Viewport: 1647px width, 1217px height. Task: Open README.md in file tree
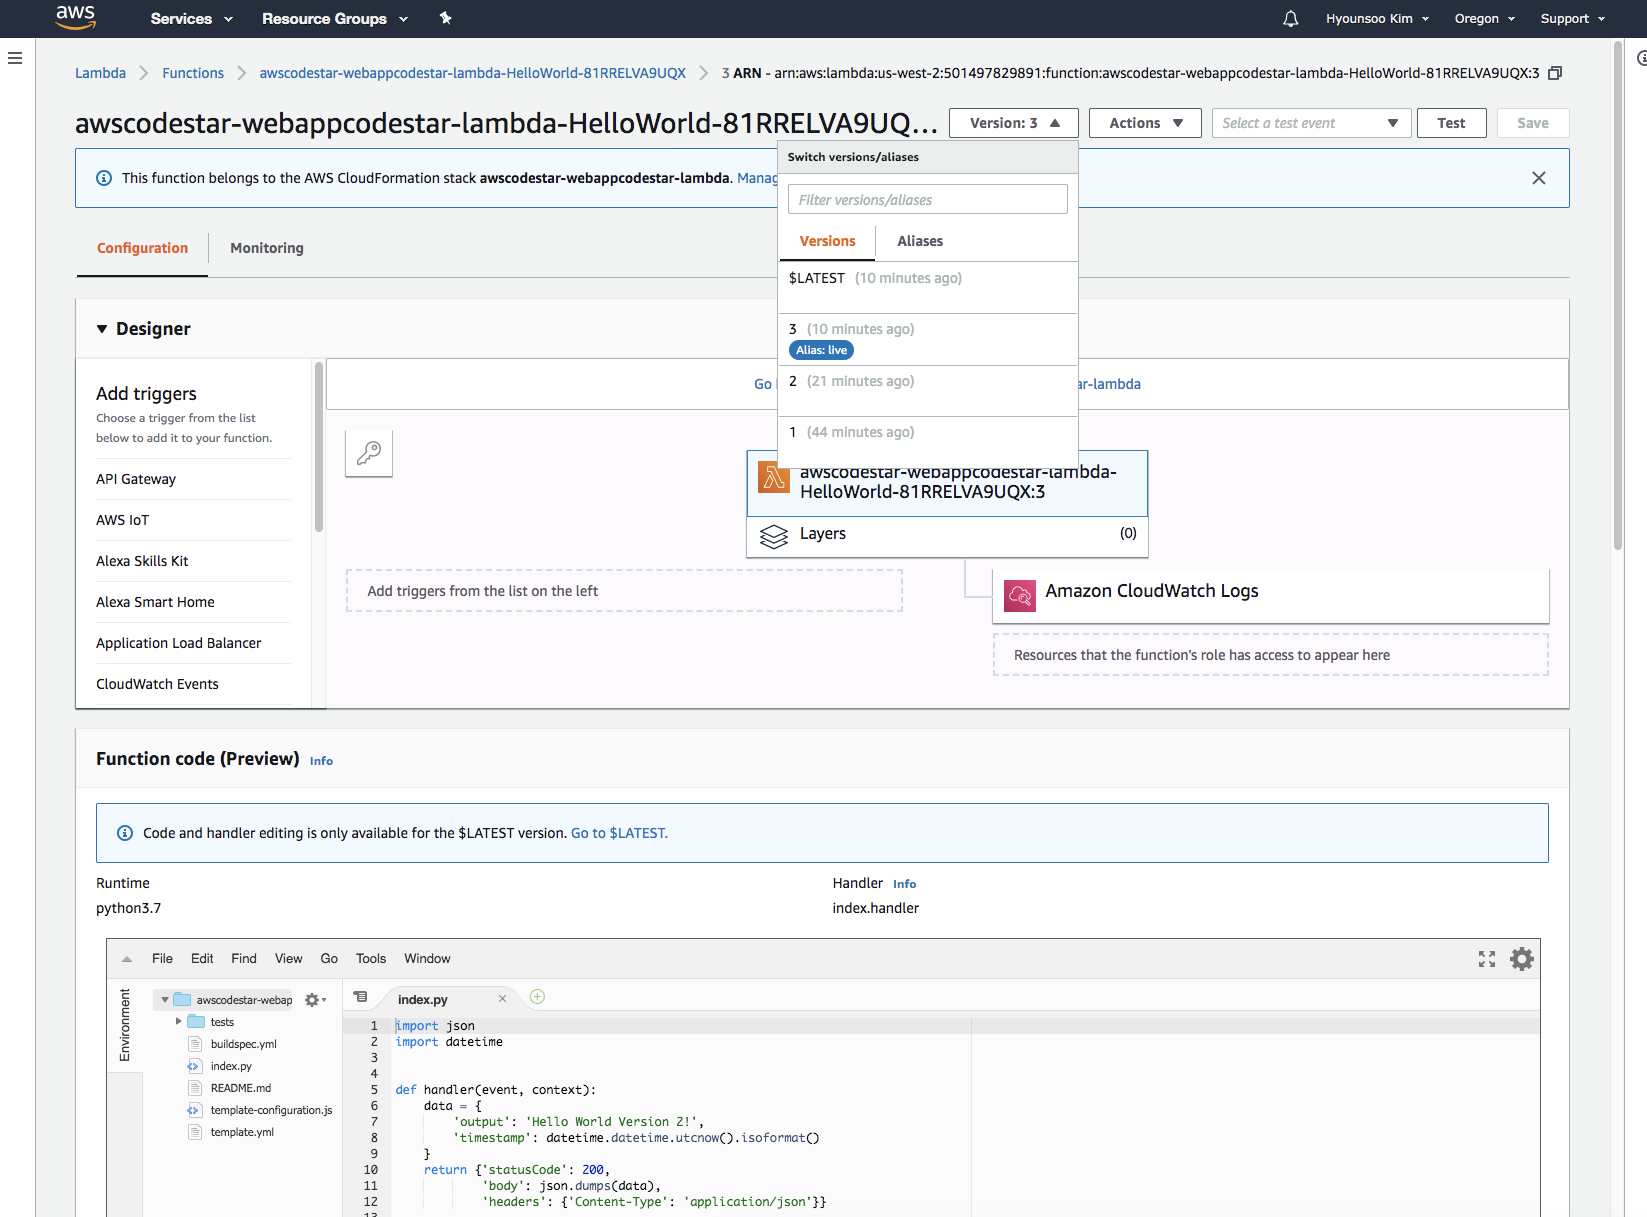(240, 1088)
